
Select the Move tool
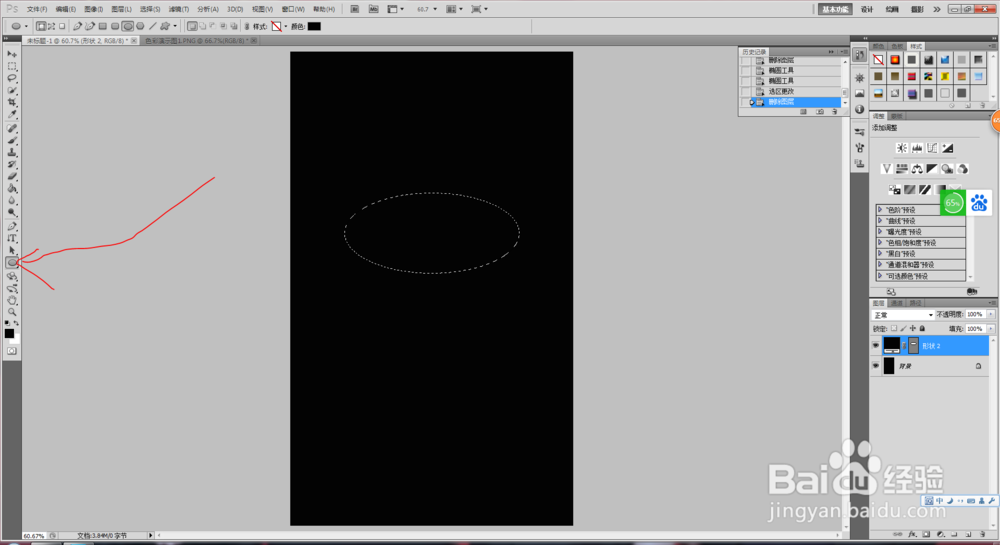[x=11, y=54]
